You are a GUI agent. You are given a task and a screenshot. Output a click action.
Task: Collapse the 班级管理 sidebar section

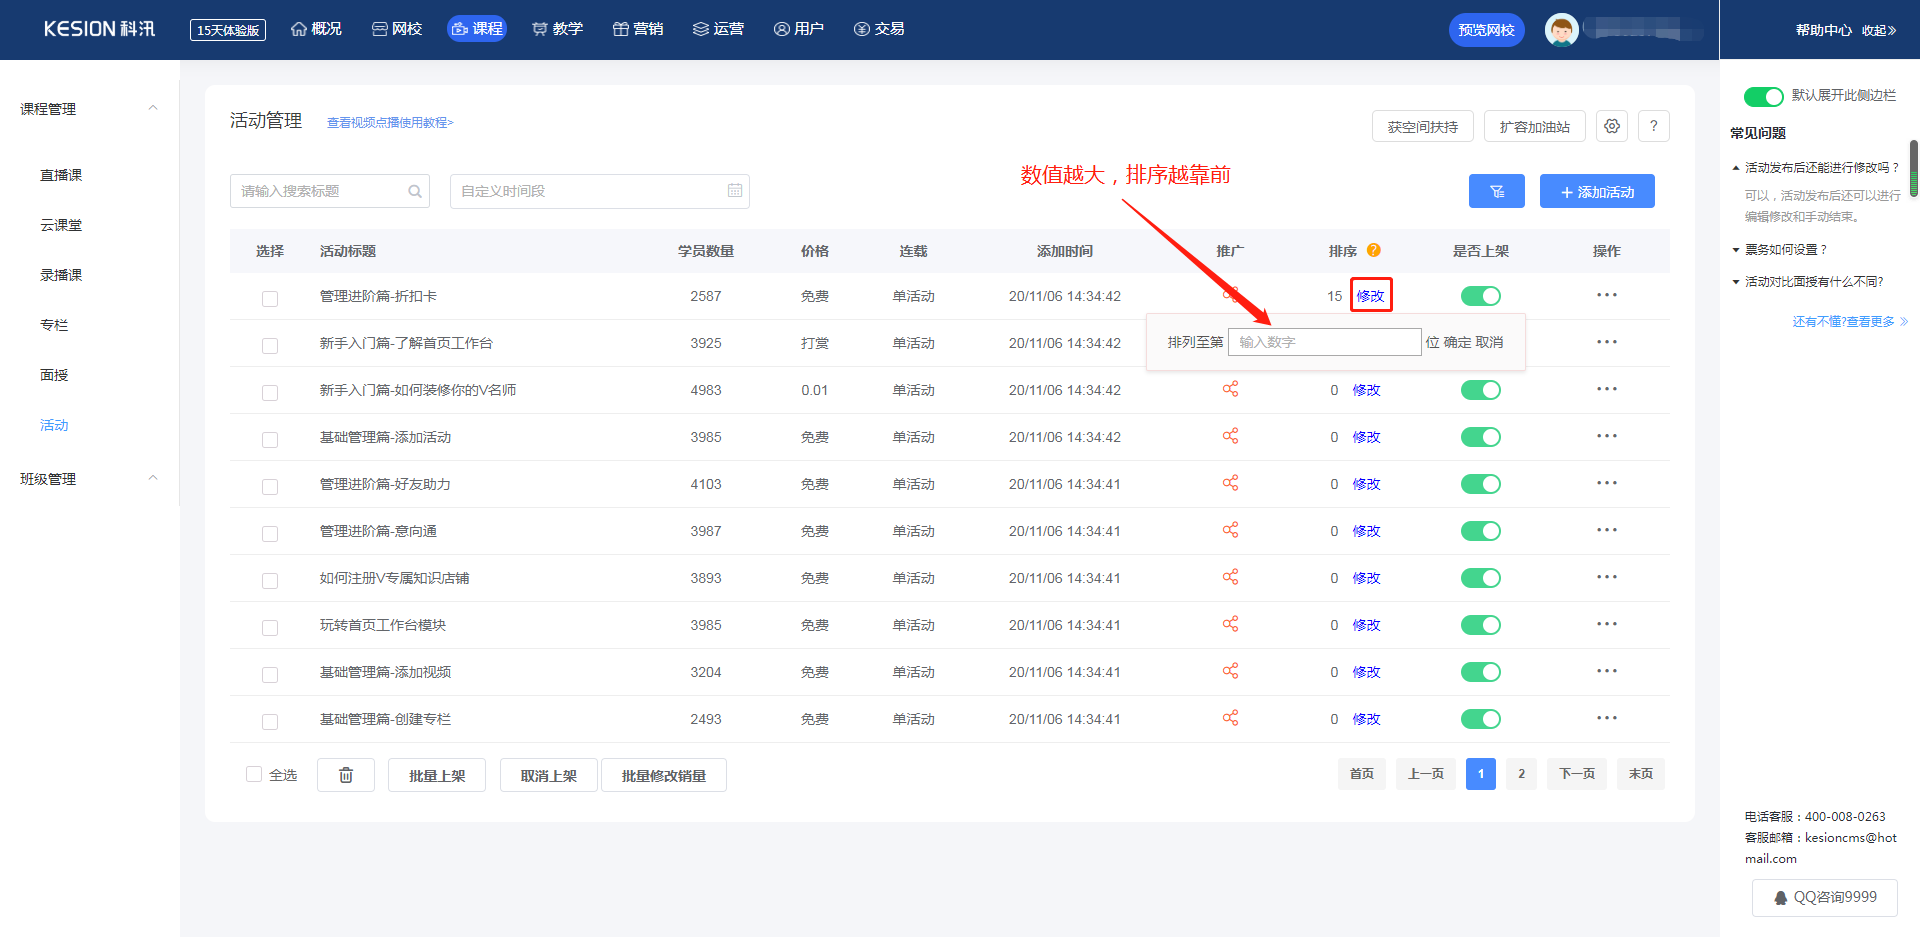[153, 478]
